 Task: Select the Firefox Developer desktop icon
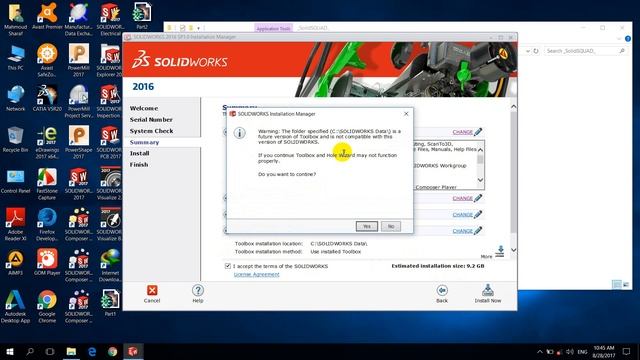(47, 224)
